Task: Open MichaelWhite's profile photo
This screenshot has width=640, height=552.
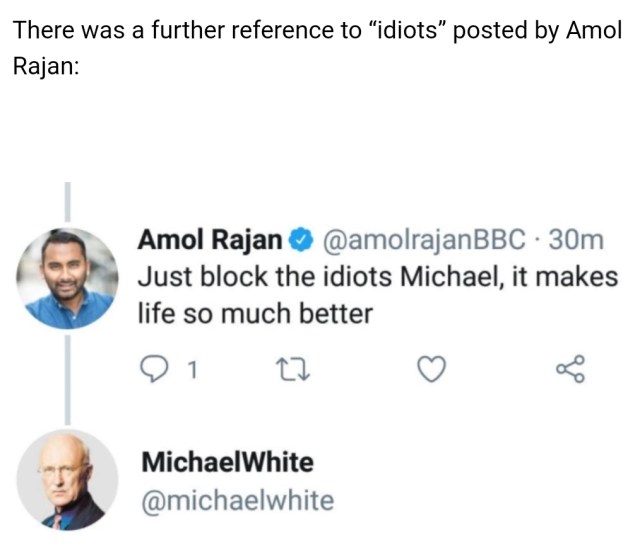Action: coord(67,482)
